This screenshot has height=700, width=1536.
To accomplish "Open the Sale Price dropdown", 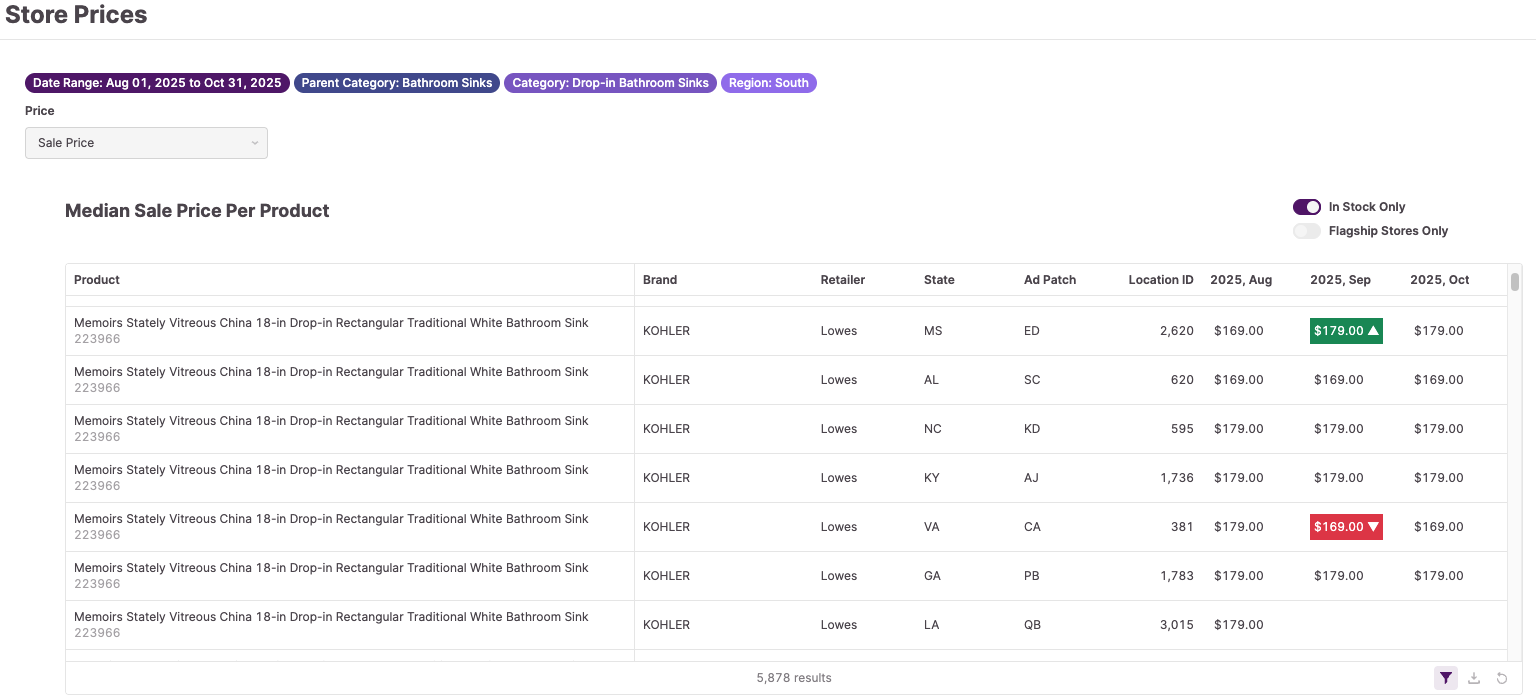I will [146, 143].
